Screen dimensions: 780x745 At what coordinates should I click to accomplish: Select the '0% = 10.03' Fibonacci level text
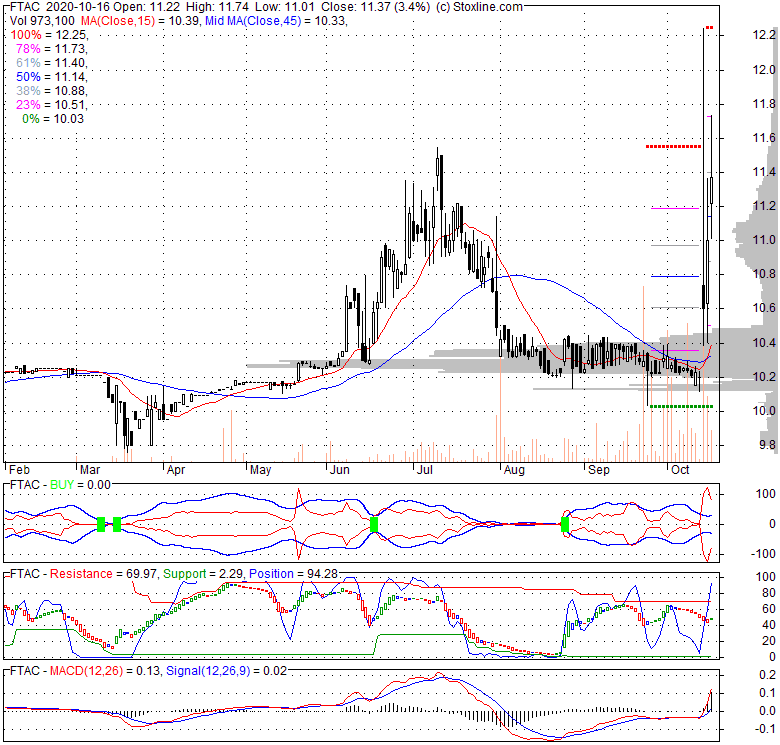pyautogui.click(x=53, y=118)
